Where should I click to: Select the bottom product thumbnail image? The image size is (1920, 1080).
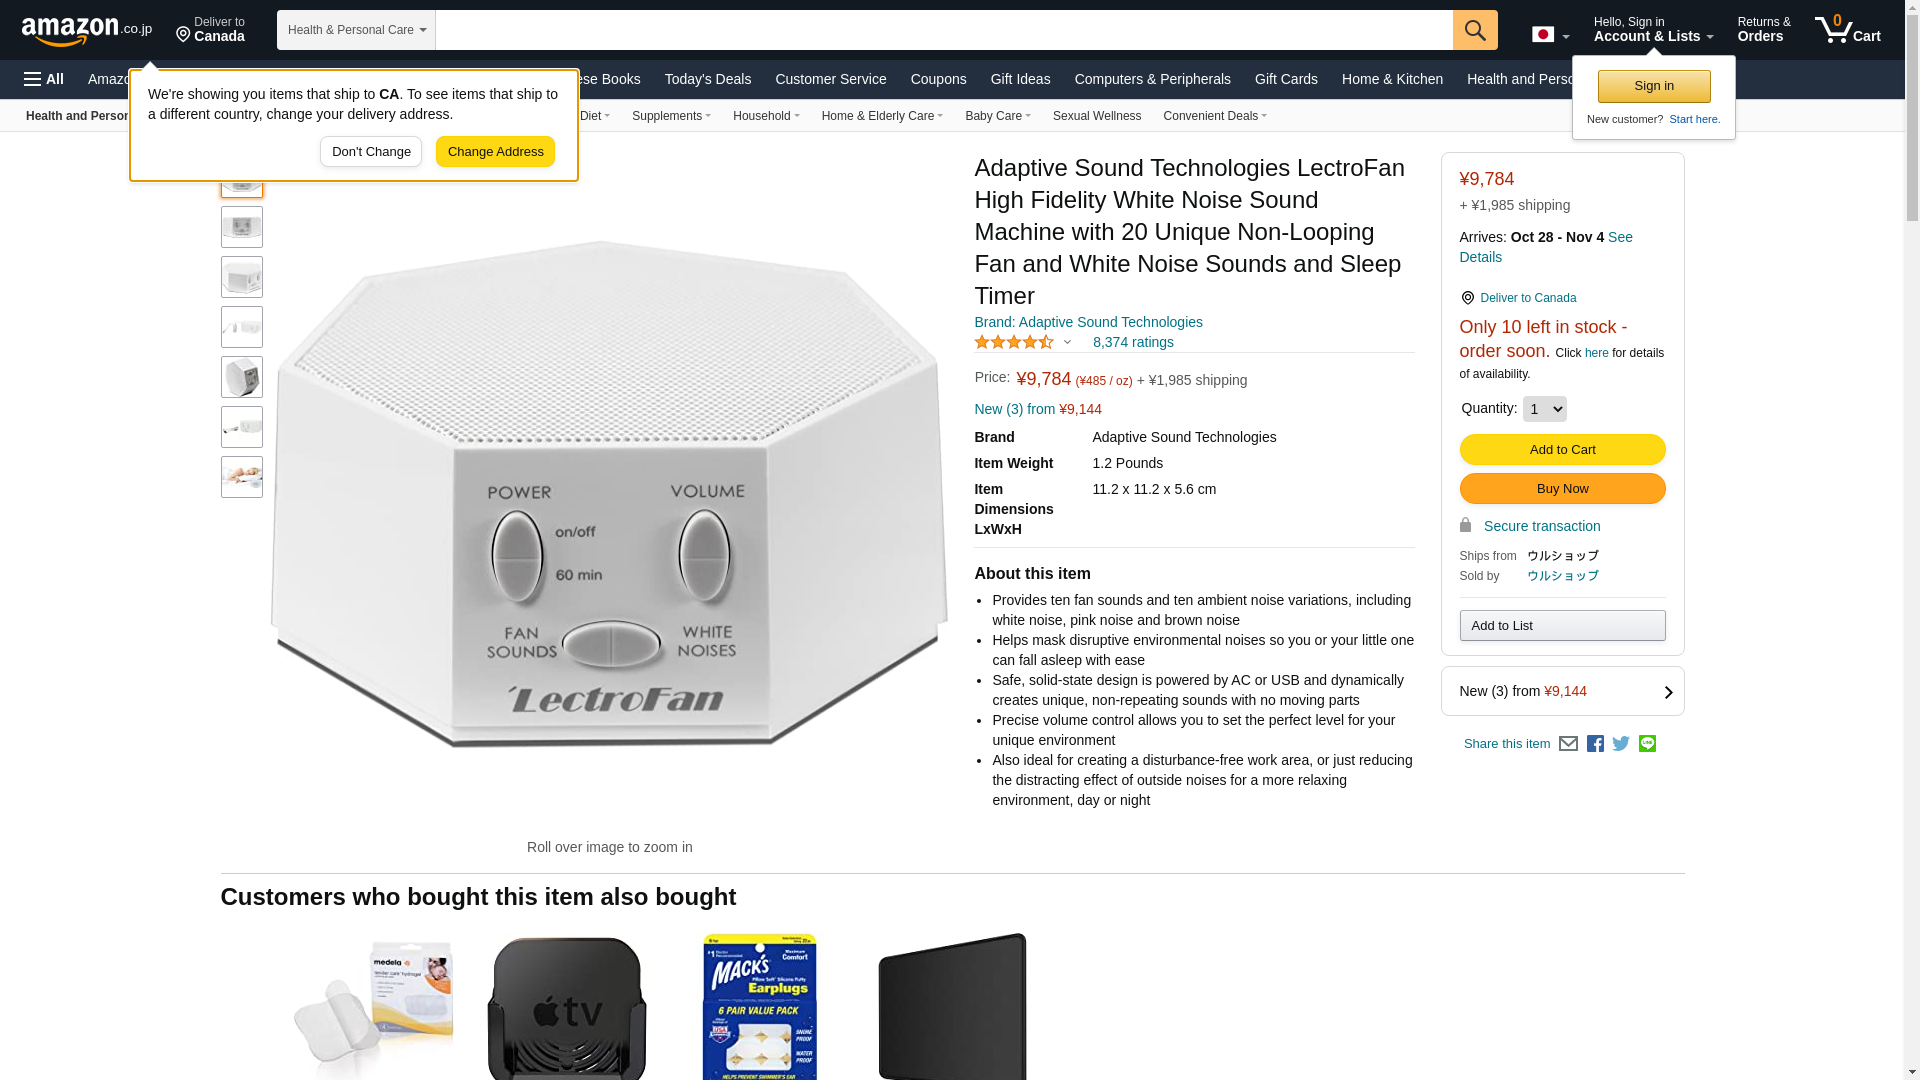coord(242,477)
